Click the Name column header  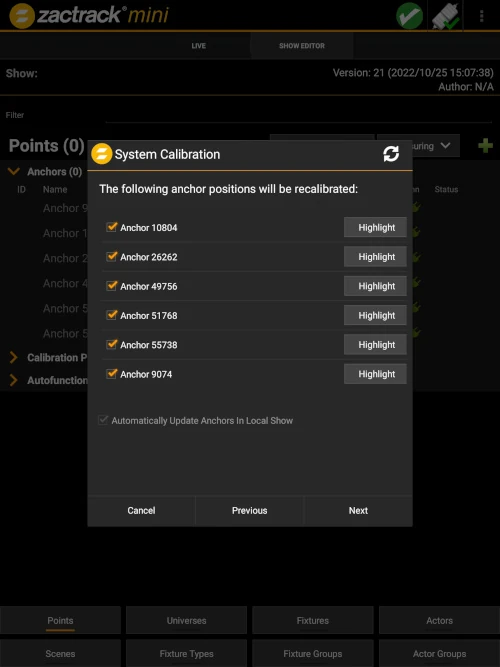tap(55, 189)
